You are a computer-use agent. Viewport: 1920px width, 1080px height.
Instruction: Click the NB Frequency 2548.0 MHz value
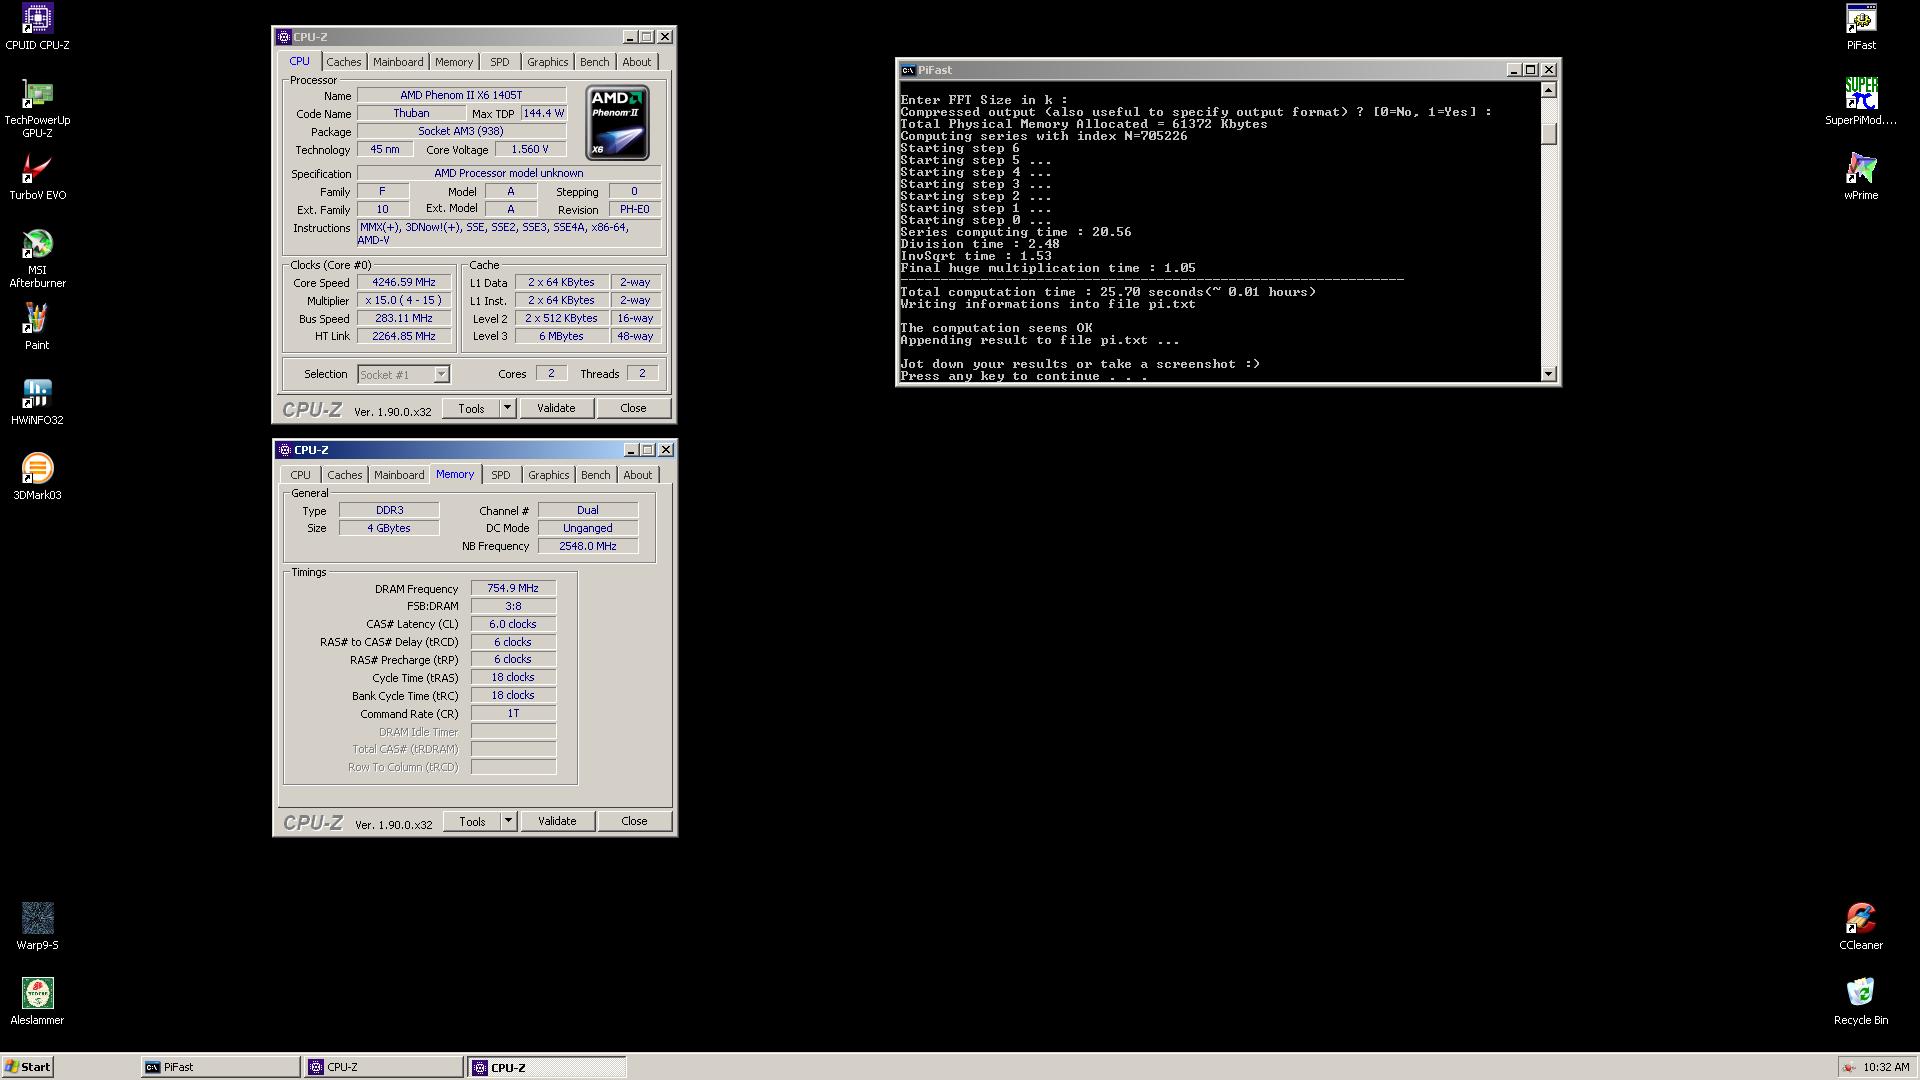[588, 546]
